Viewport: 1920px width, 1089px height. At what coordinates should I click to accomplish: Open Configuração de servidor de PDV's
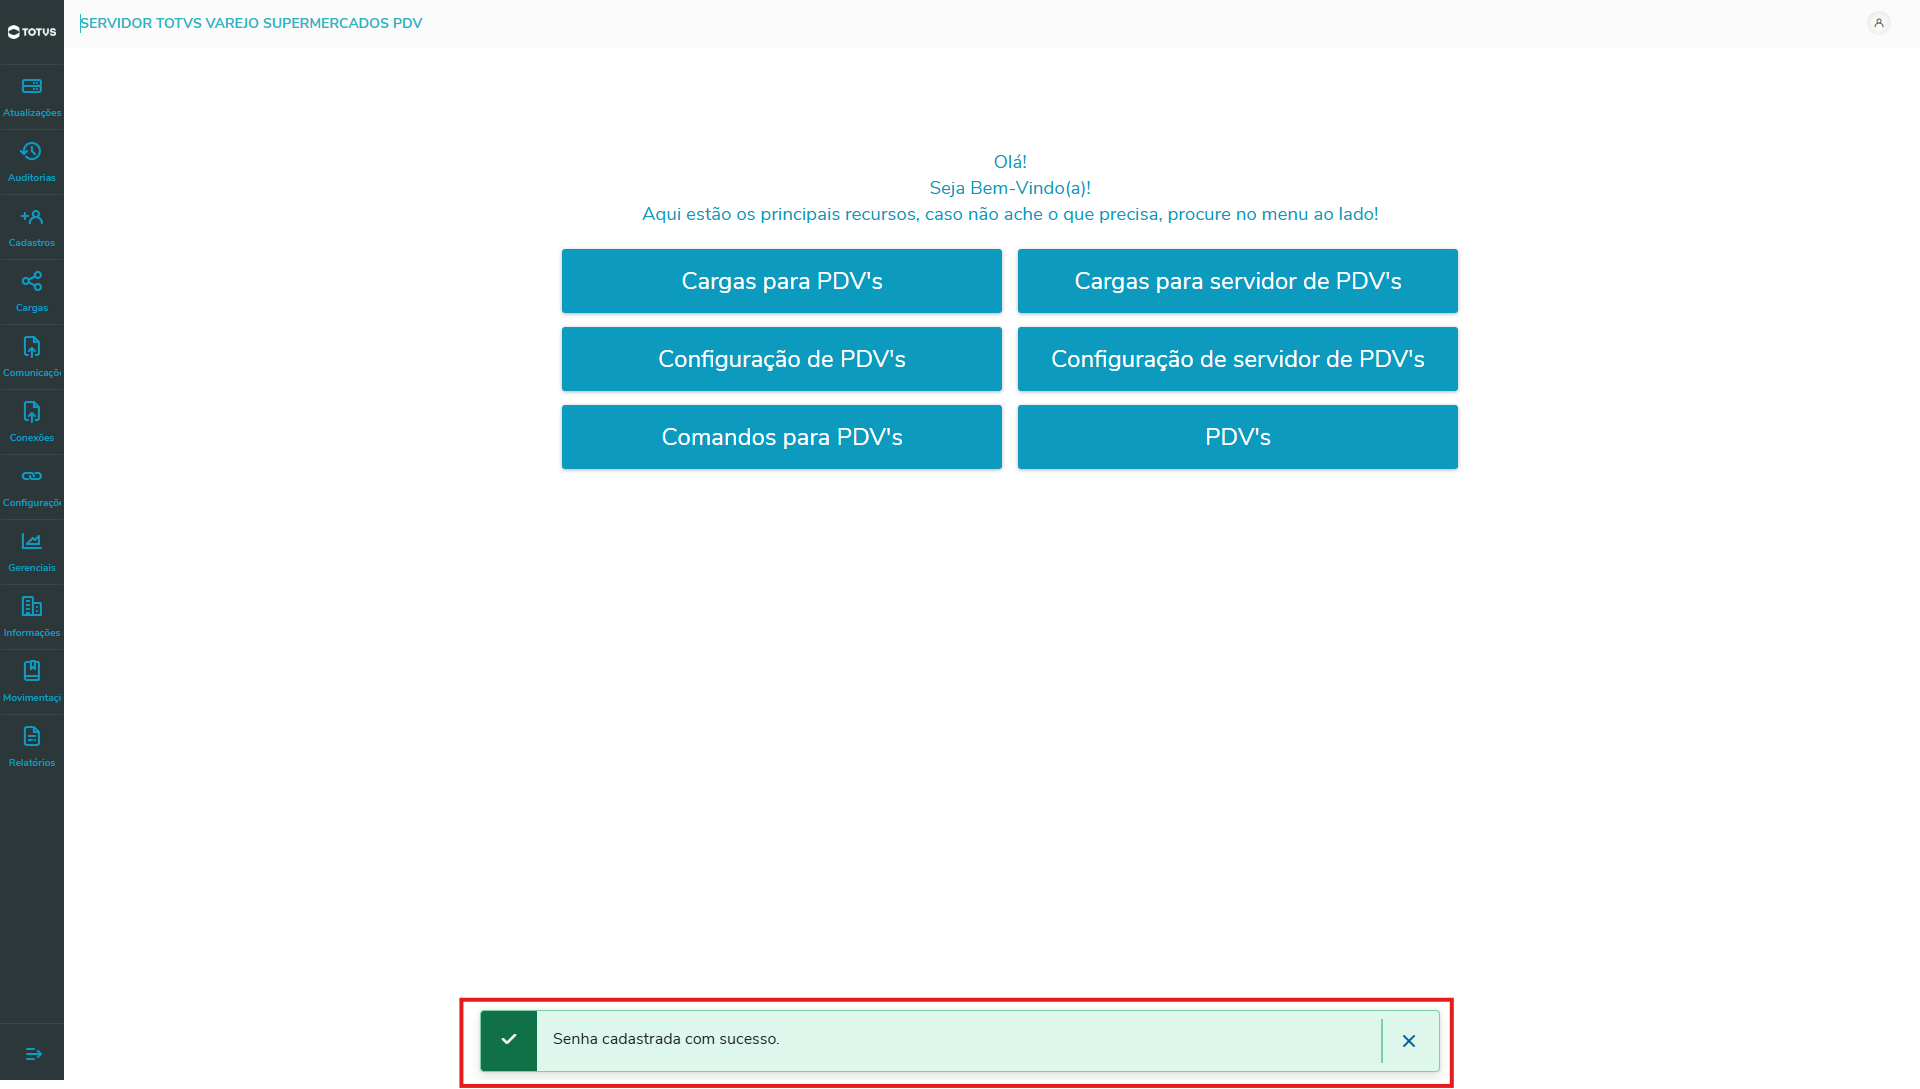pyautogui.click(x=1237, y=359)
